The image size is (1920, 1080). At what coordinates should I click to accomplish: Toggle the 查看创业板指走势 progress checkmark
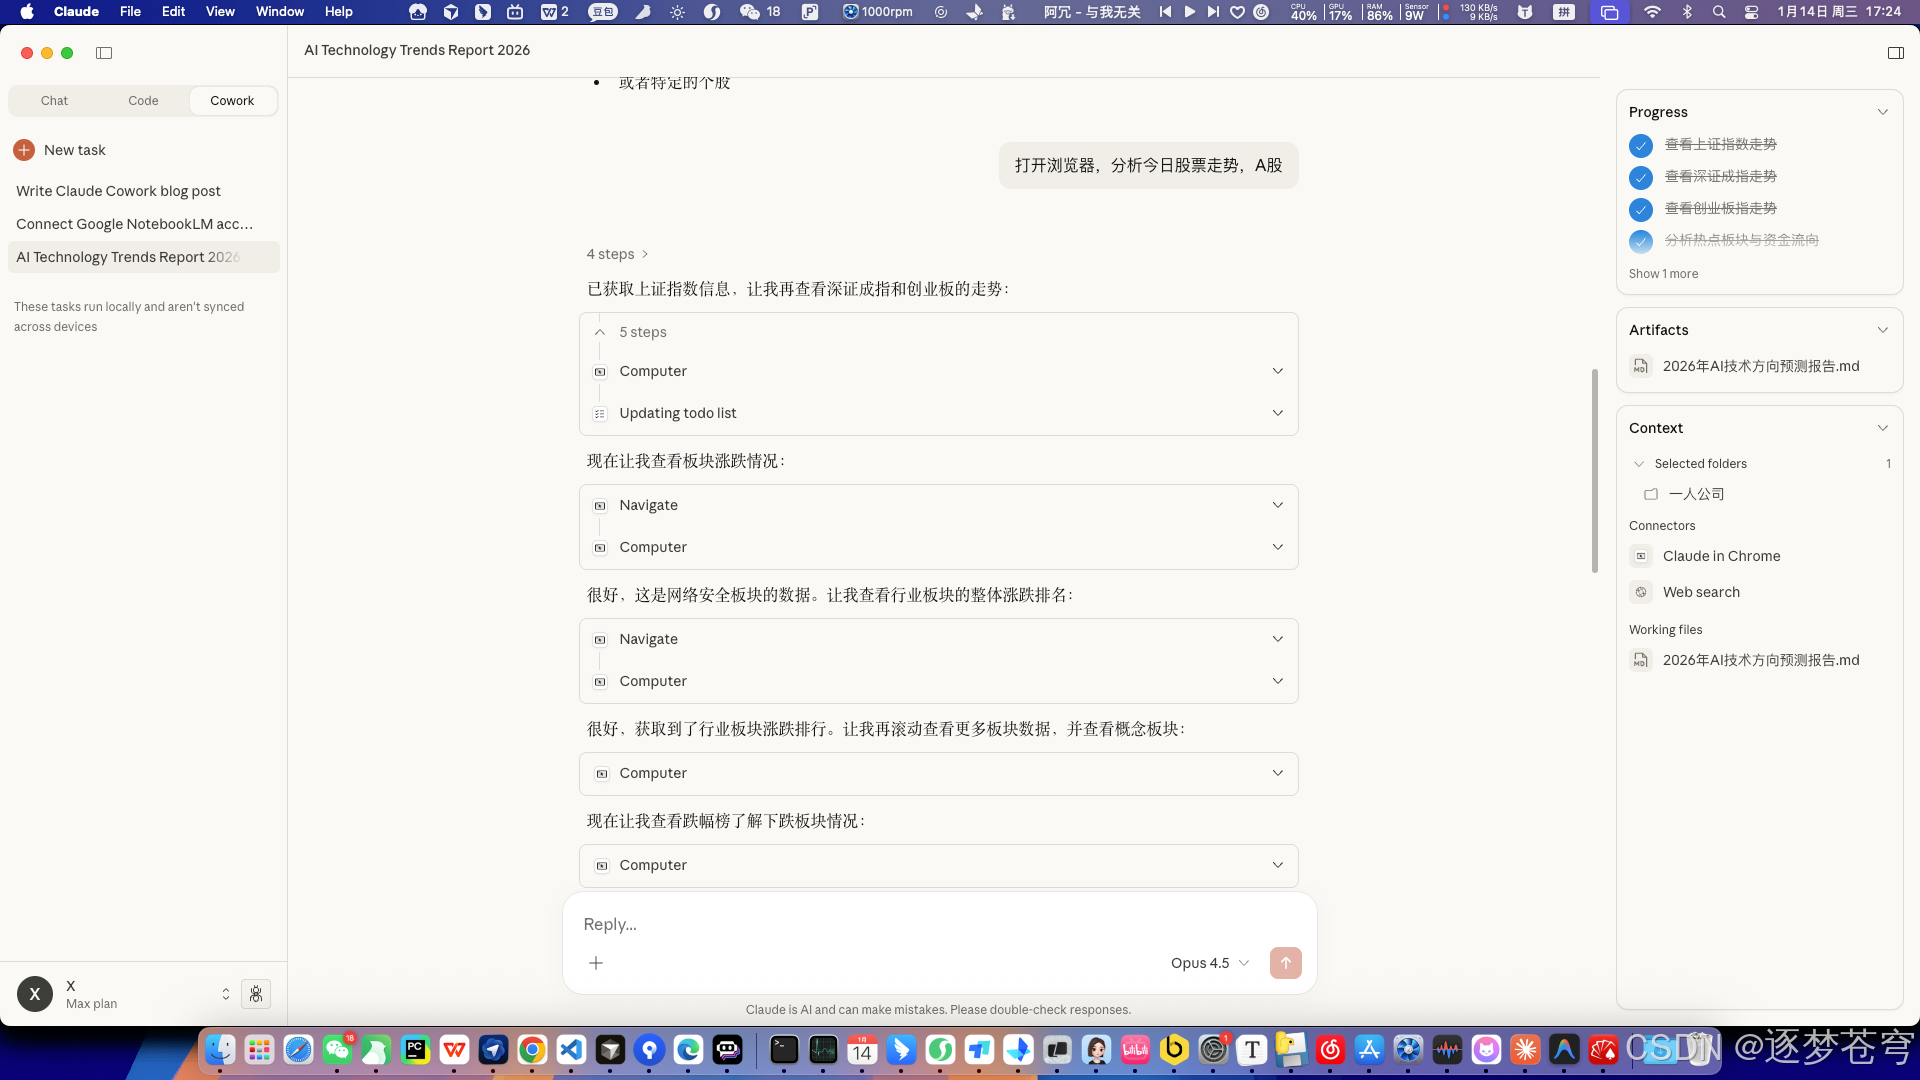click(1640, 209)
